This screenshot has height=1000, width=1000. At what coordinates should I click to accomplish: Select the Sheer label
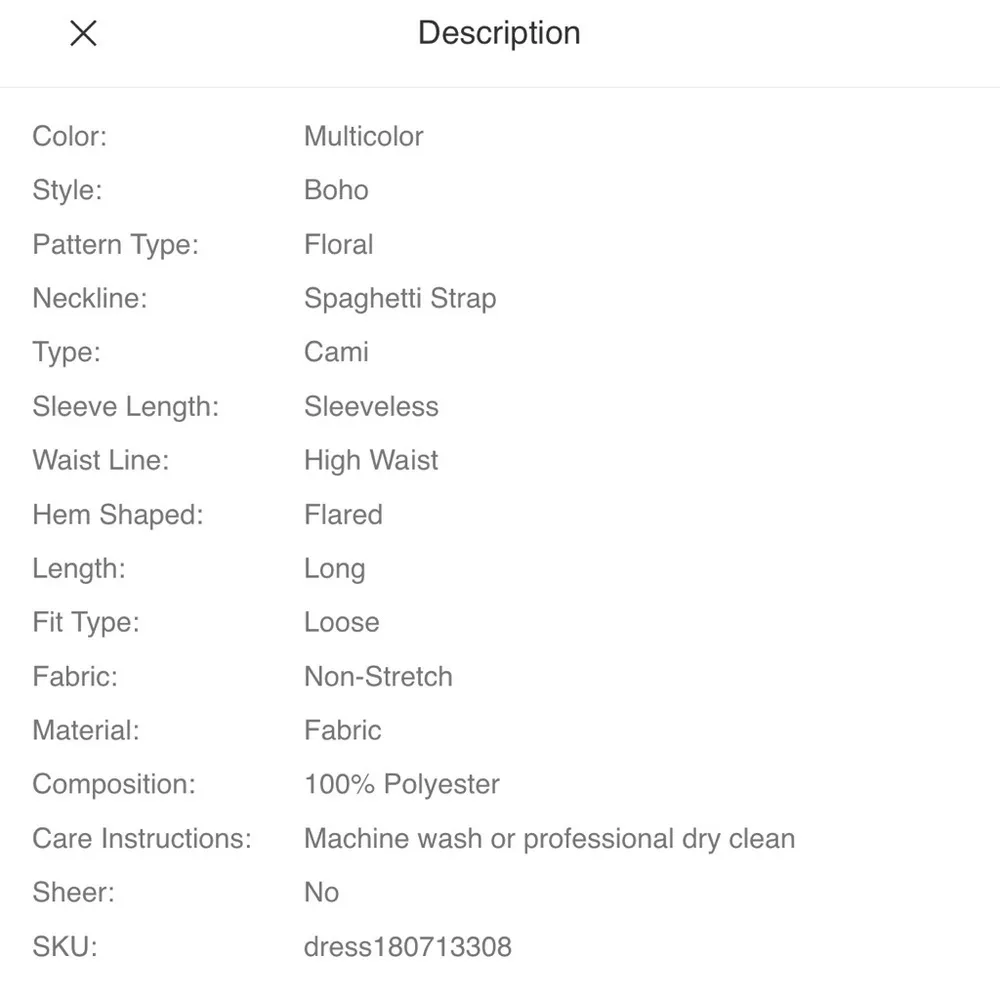[x=73, y=892]
